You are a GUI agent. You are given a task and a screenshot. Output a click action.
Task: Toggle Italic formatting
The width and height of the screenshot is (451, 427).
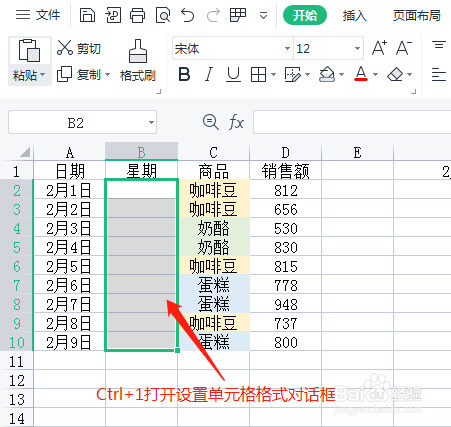[209, 74]
